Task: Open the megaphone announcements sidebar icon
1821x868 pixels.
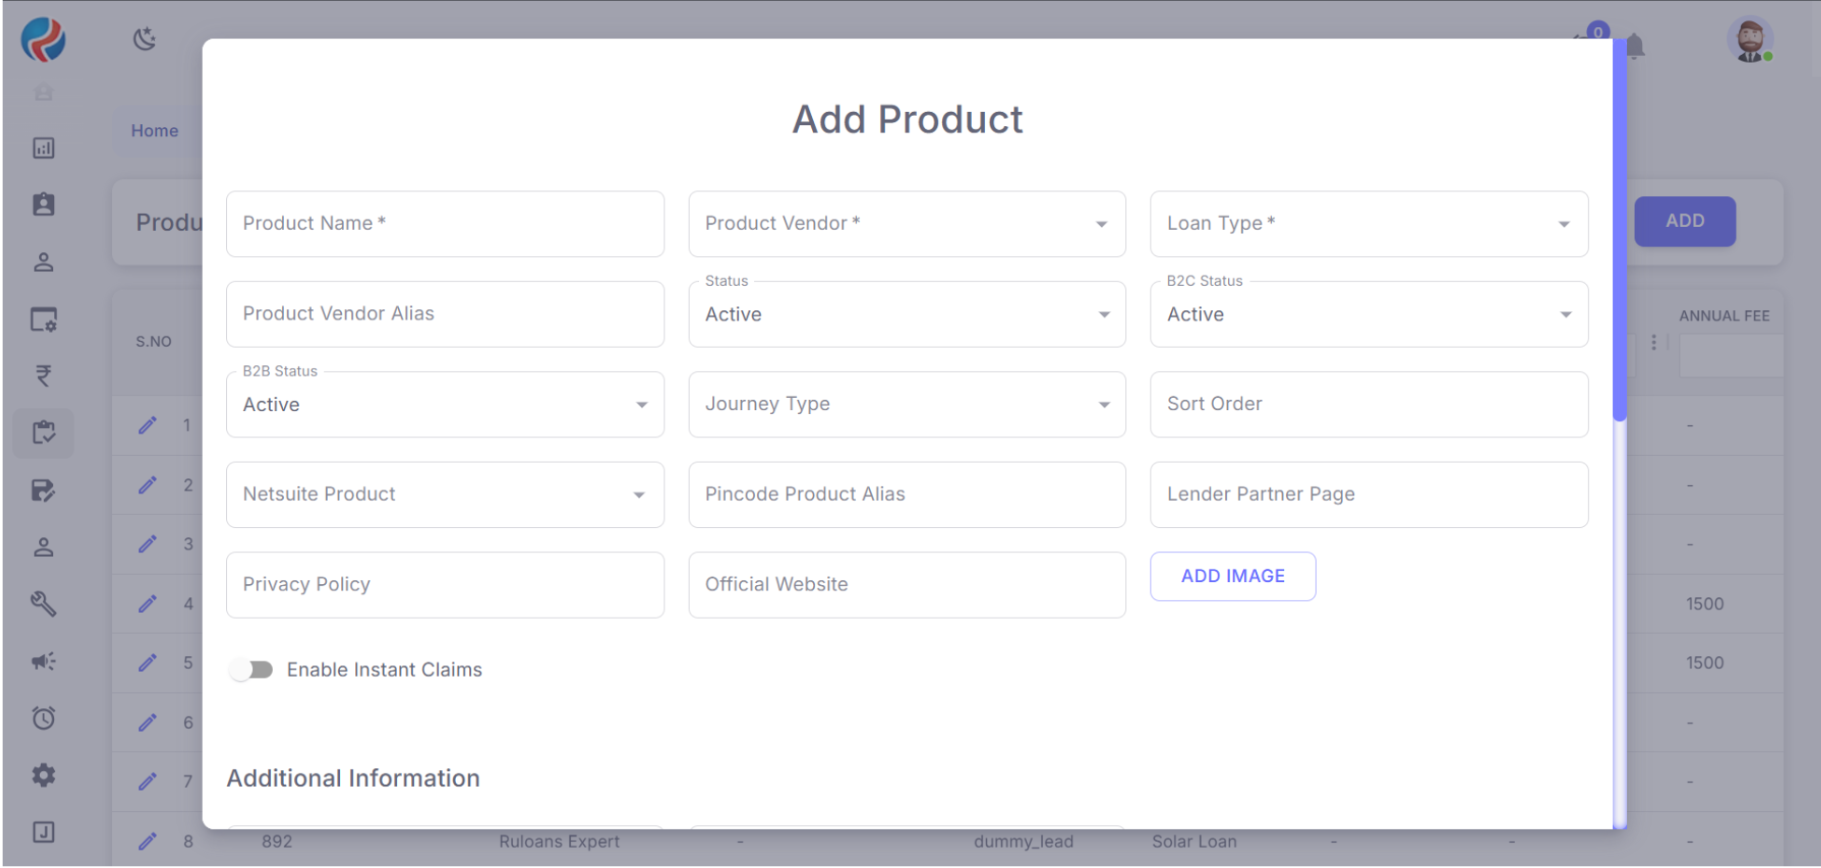Action: (43, 661)
